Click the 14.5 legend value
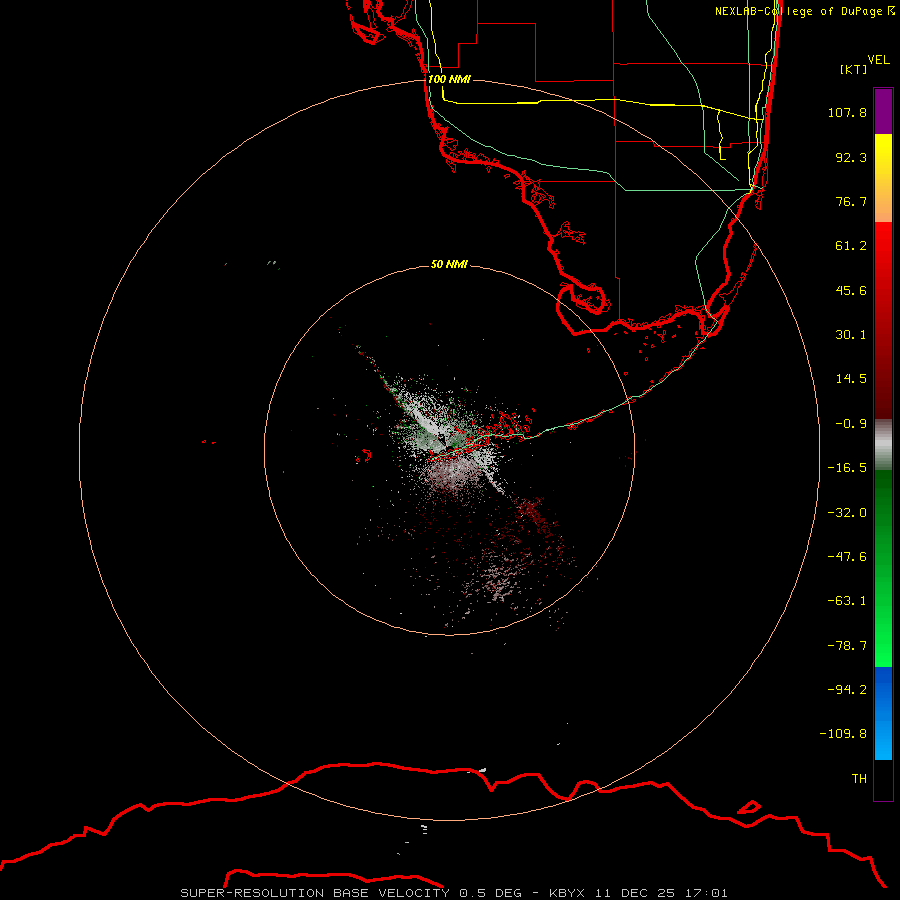The height and width of the screenshot is (900, 900). 851,379
